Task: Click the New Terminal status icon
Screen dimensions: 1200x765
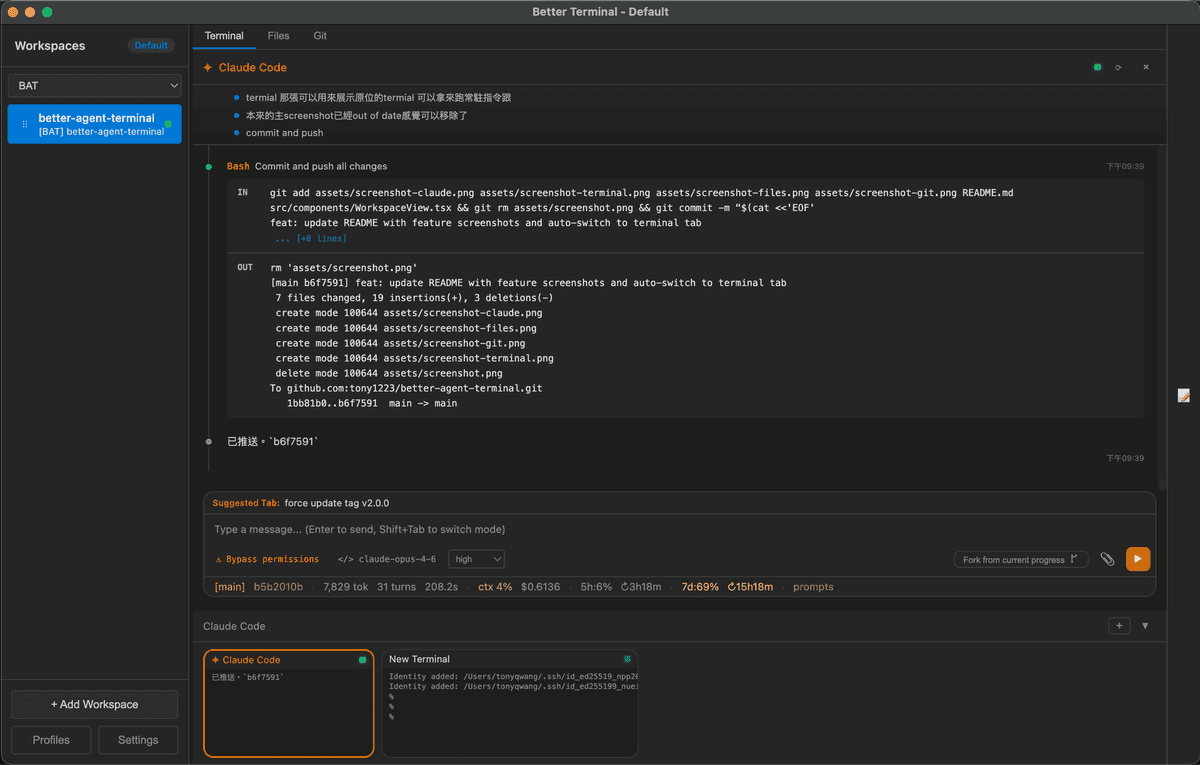Action: coord(627,659)
